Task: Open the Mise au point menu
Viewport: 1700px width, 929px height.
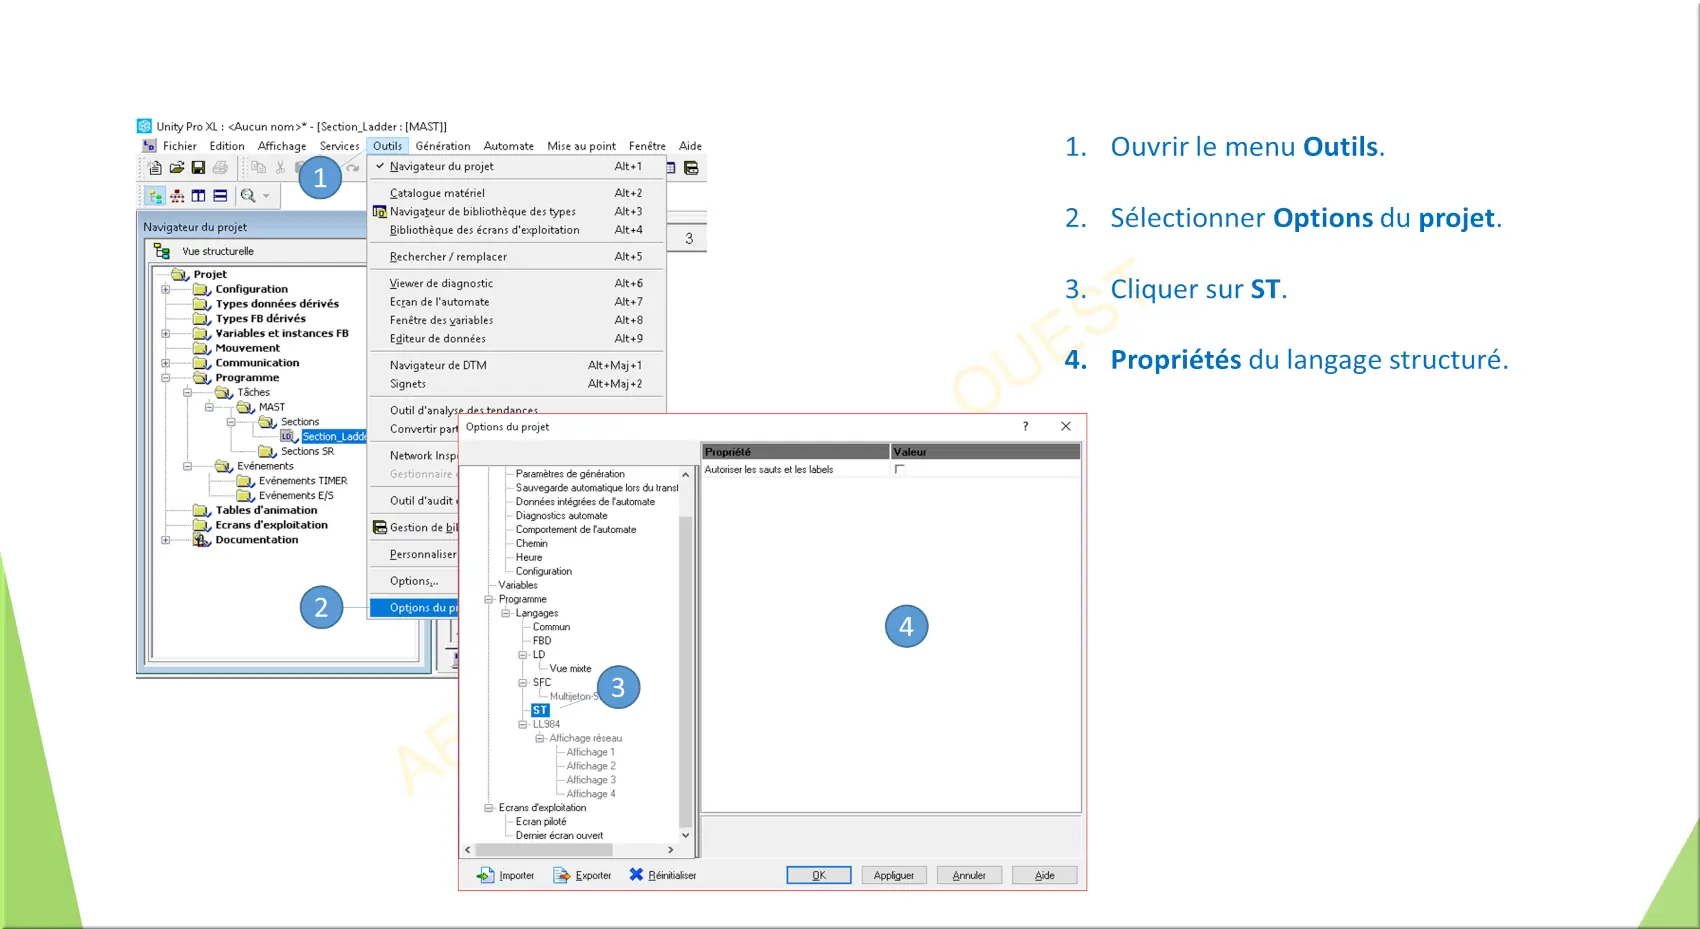Action: point(581,146)
